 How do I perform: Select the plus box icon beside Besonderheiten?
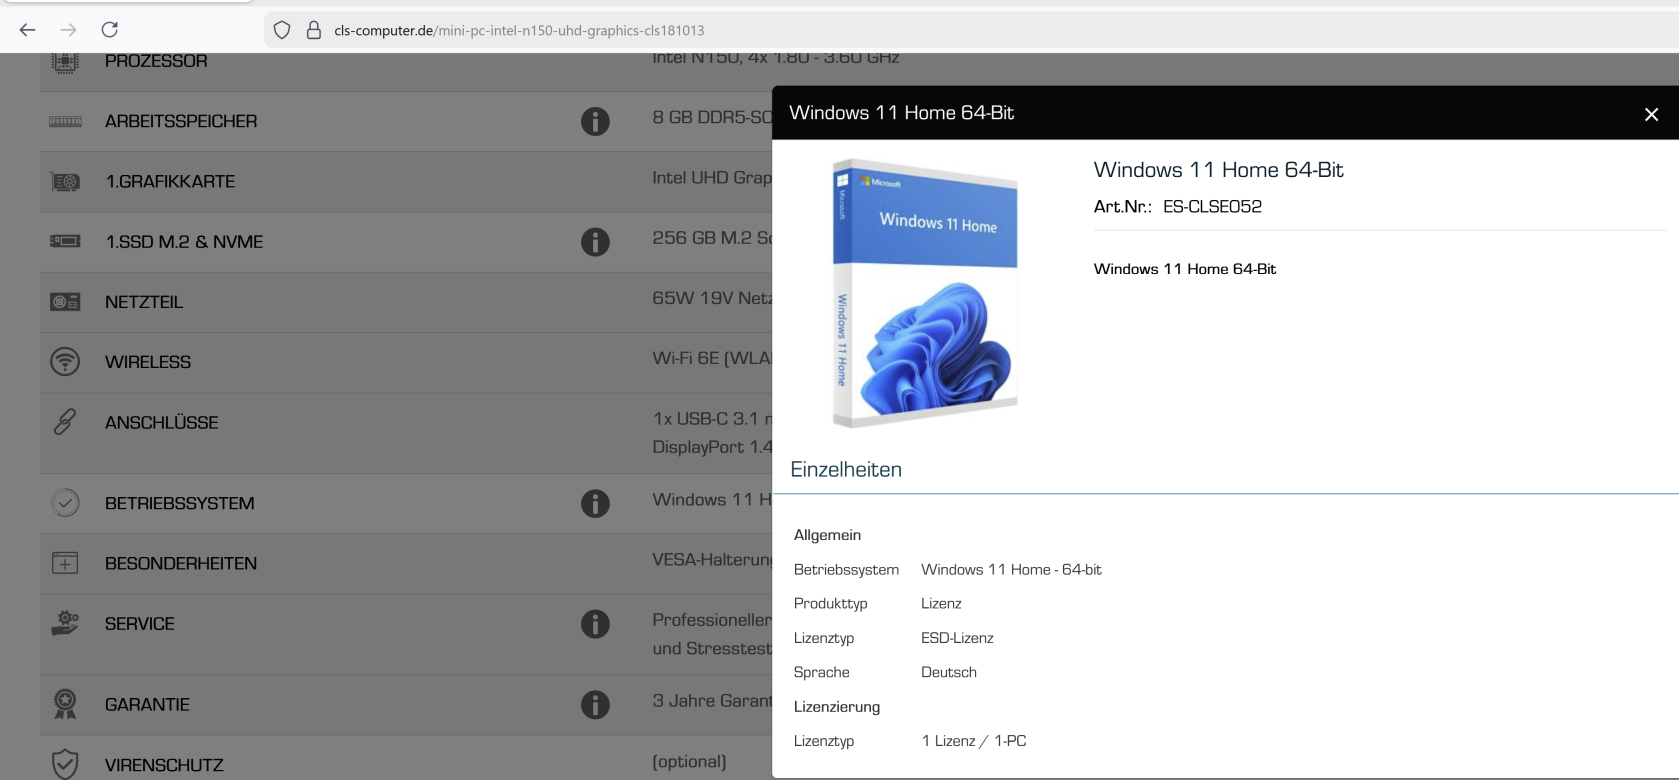pos(65,563)
